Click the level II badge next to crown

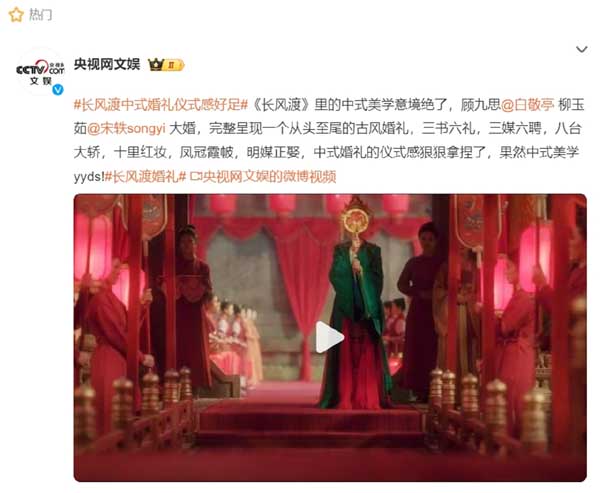pyautogui.click(x=173, y=65)
